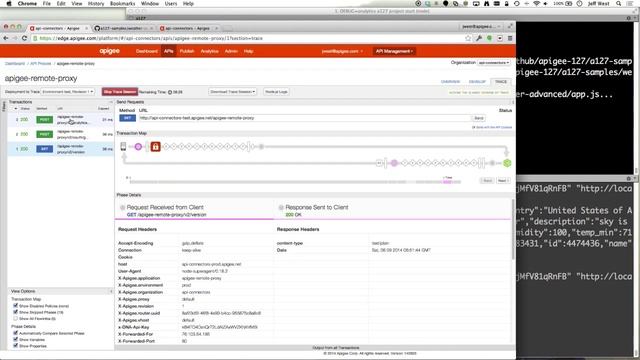Click the wrench extension icon in Chrome toolbar
Viewport: 640px width, 360px height.
(479, 38)
